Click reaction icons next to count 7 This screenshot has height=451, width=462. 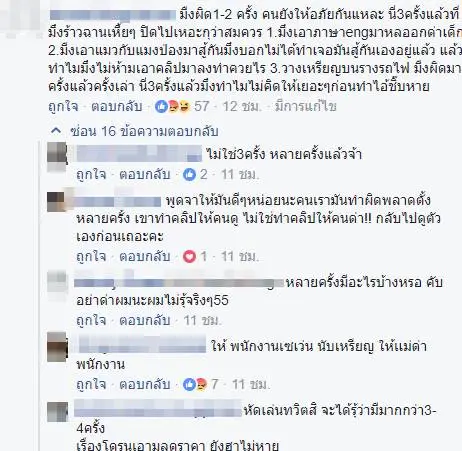(x=195, y=384)
